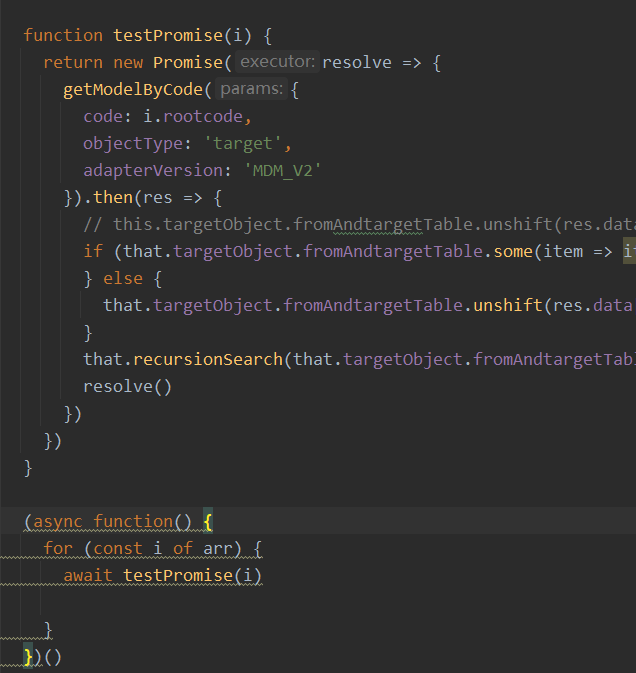The height and width of the screenshot is (673, 636).
Task: Click the 'params:' inlay hint
Action: tap(251, 89)
